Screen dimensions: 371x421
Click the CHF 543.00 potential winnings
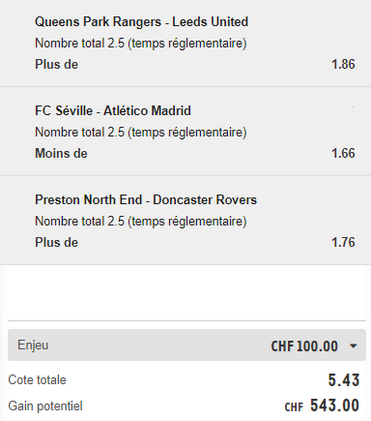[322, 406]
